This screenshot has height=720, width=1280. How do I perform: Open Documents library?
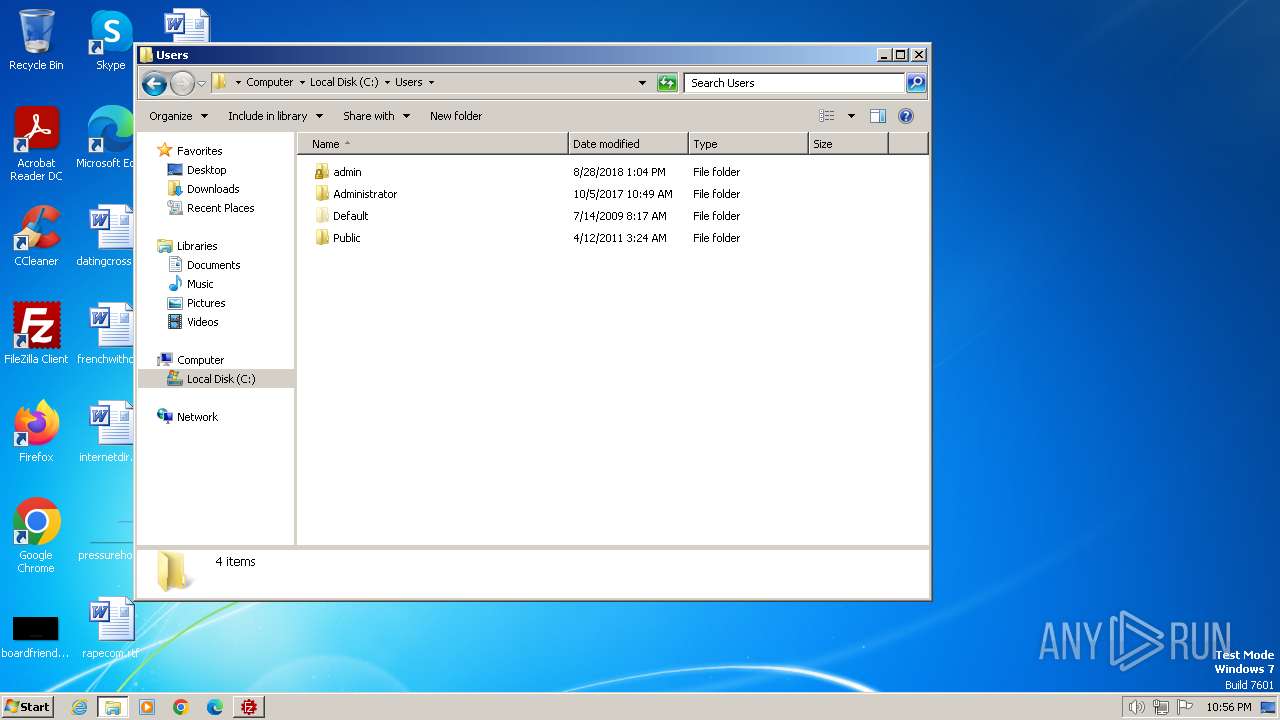213,265
